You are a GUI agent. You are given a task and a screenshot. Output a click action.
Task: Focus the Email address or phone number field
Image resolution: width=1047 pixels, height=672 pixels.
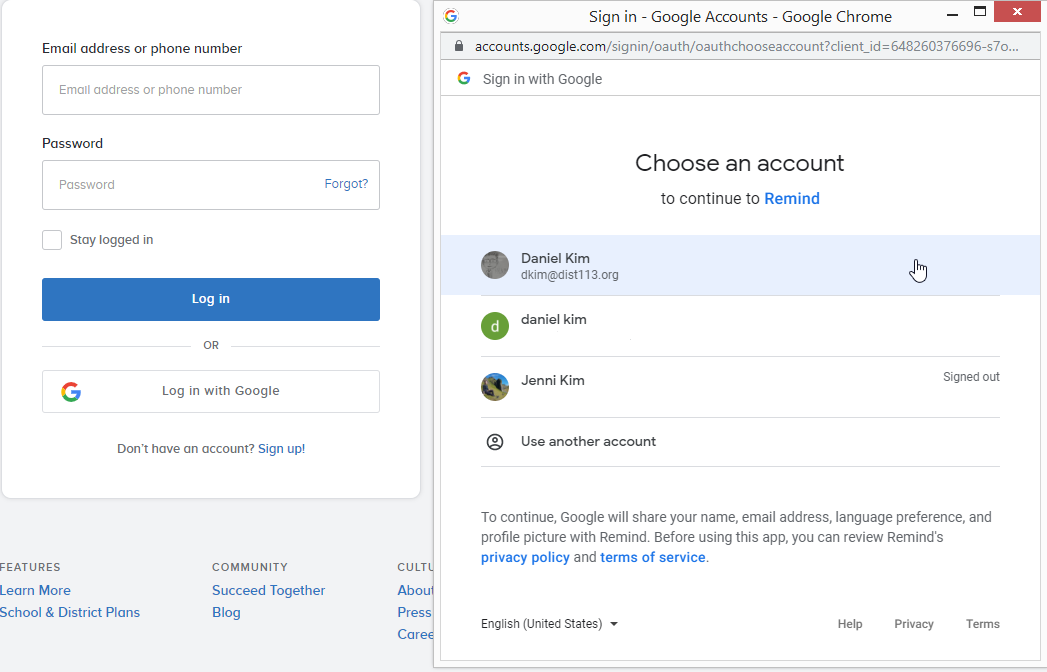(x=211, y=90)
